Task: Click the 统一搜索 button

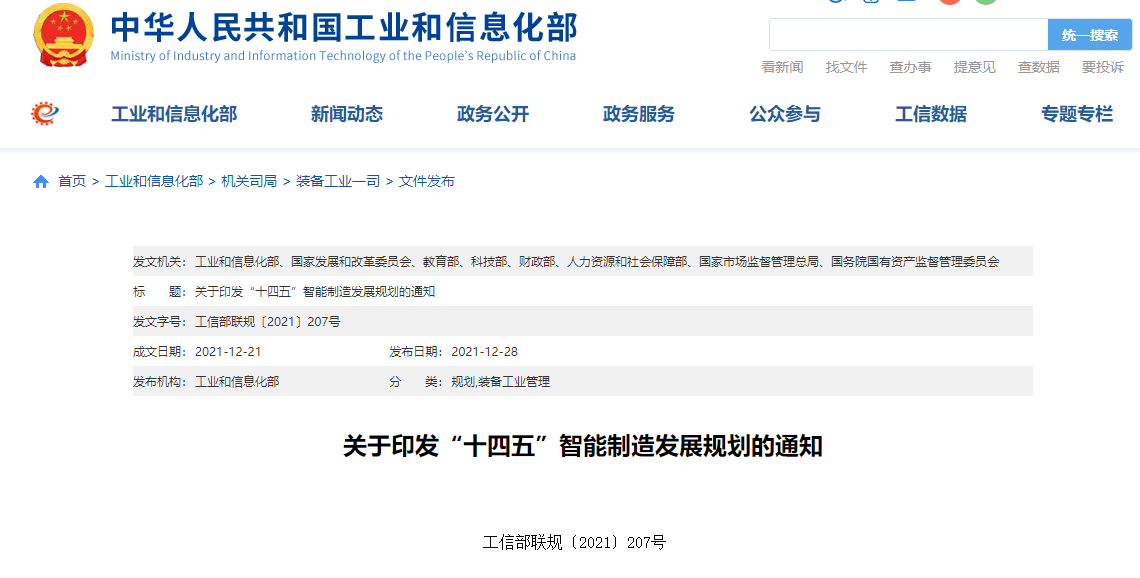Action: pyautogui.click(x=1090, y=35)
